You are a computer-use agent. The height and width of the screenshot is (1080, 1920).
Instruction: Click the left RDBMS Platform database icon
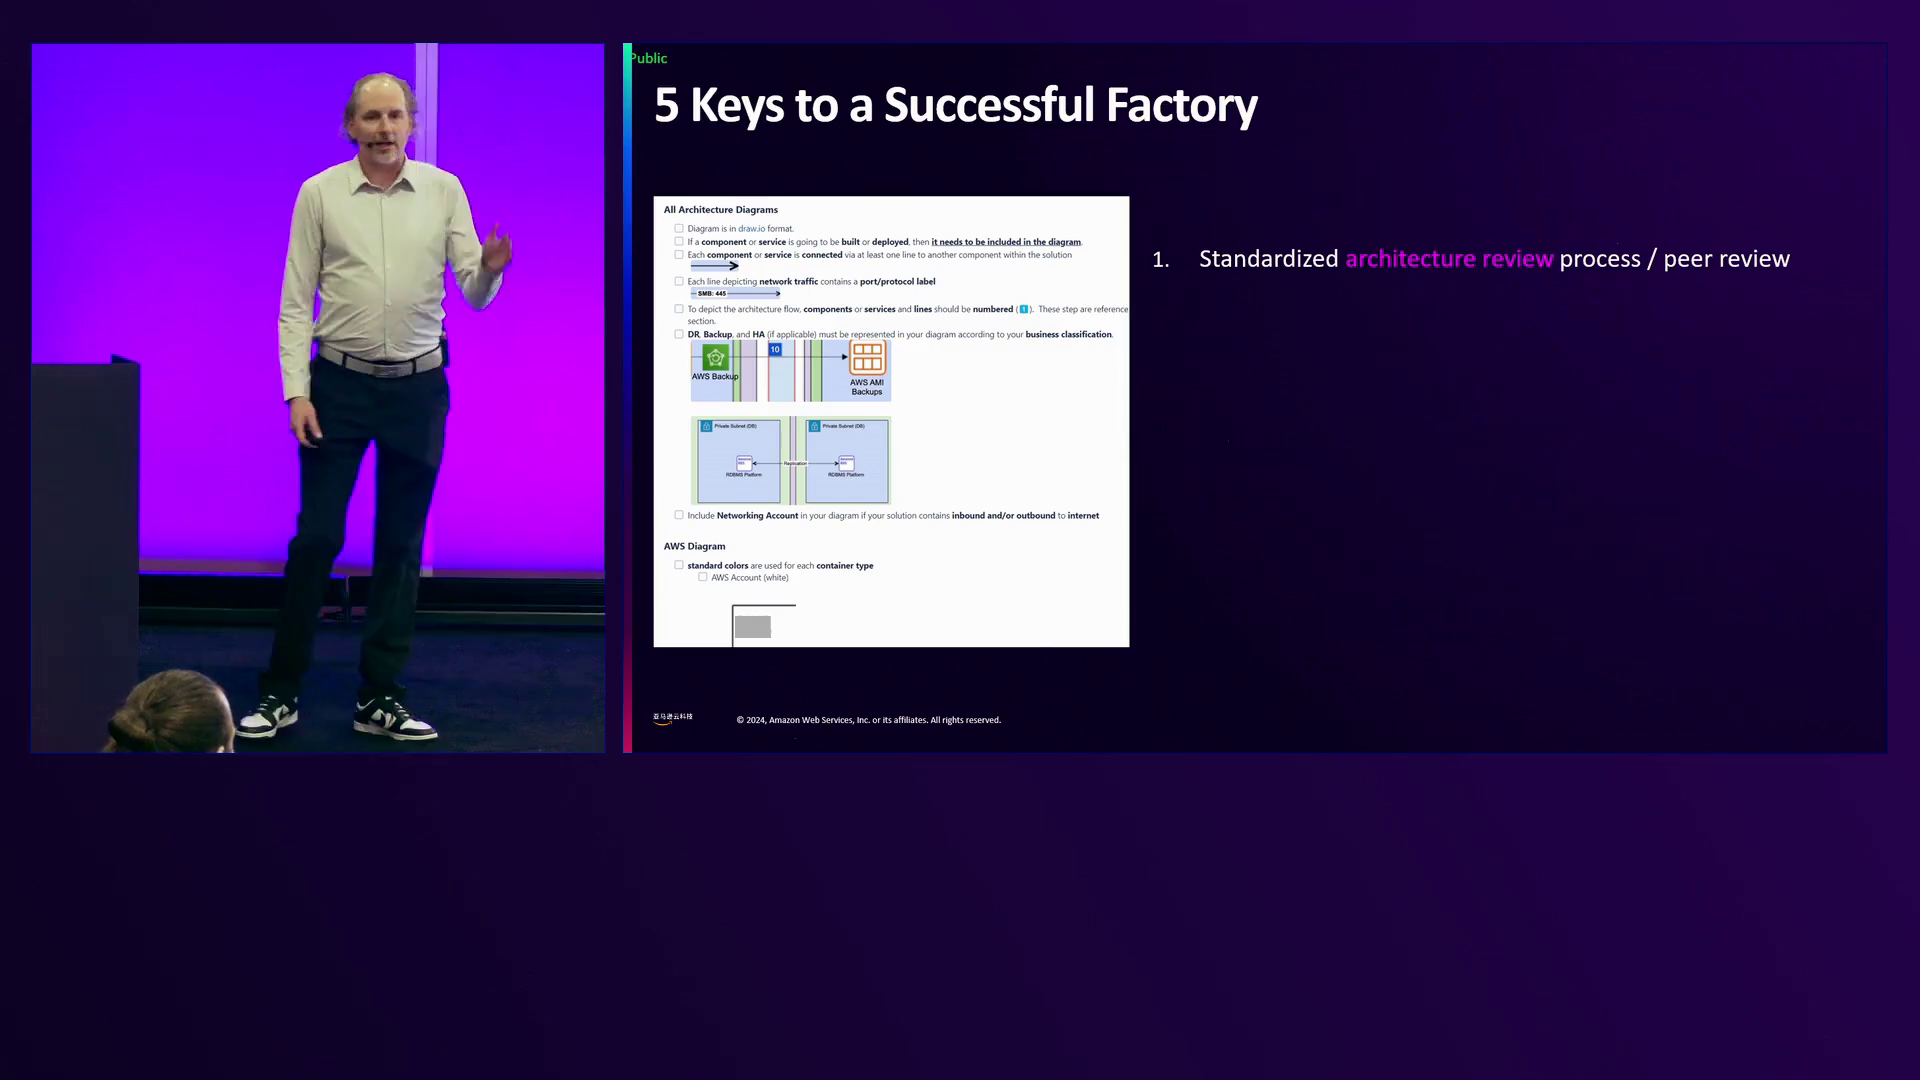click(x=743, y=463)
